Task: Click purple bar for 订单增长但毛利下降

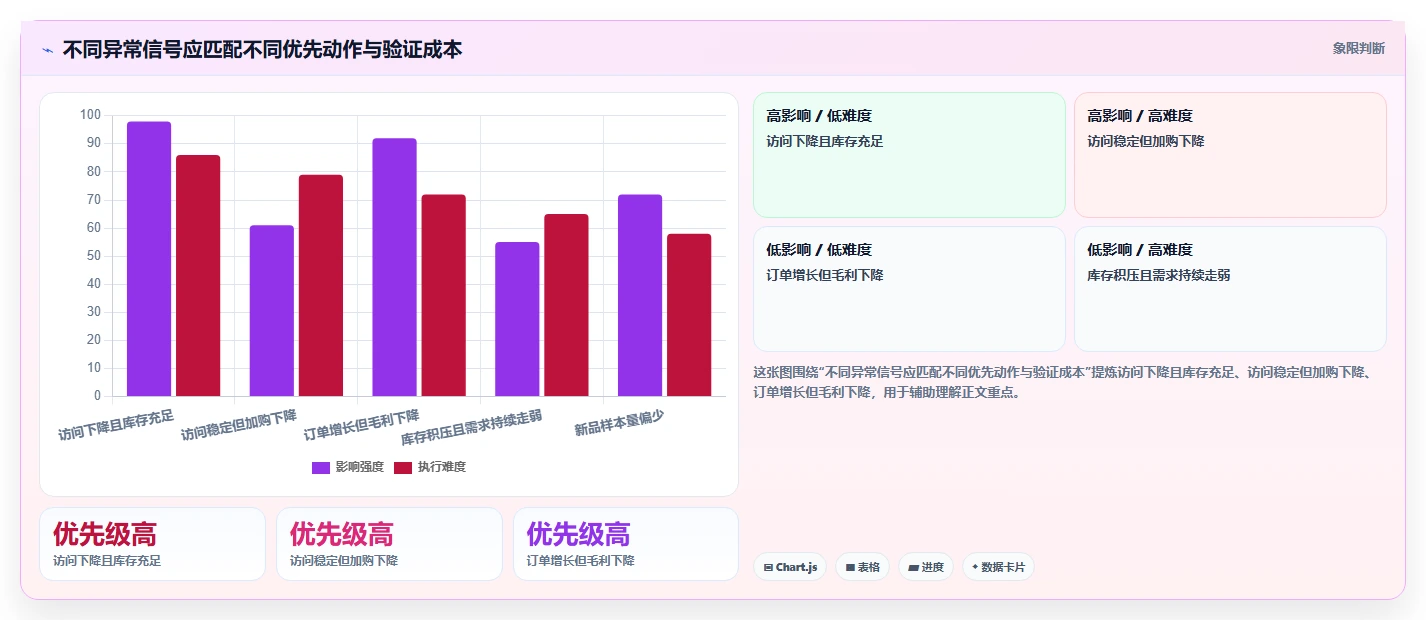Action: point(394,267)
